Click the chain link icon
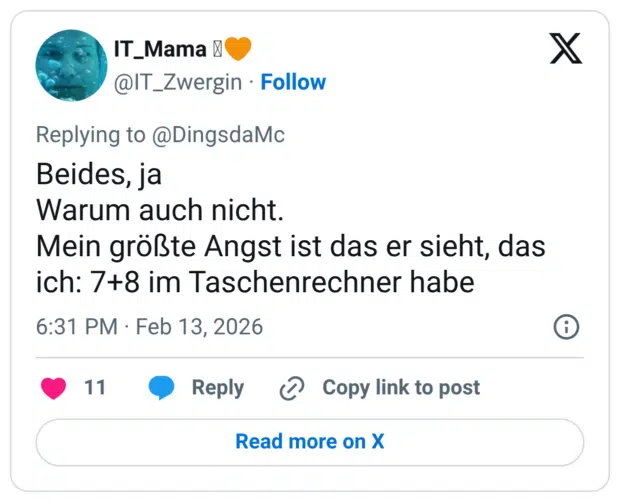 coord(292,388)
